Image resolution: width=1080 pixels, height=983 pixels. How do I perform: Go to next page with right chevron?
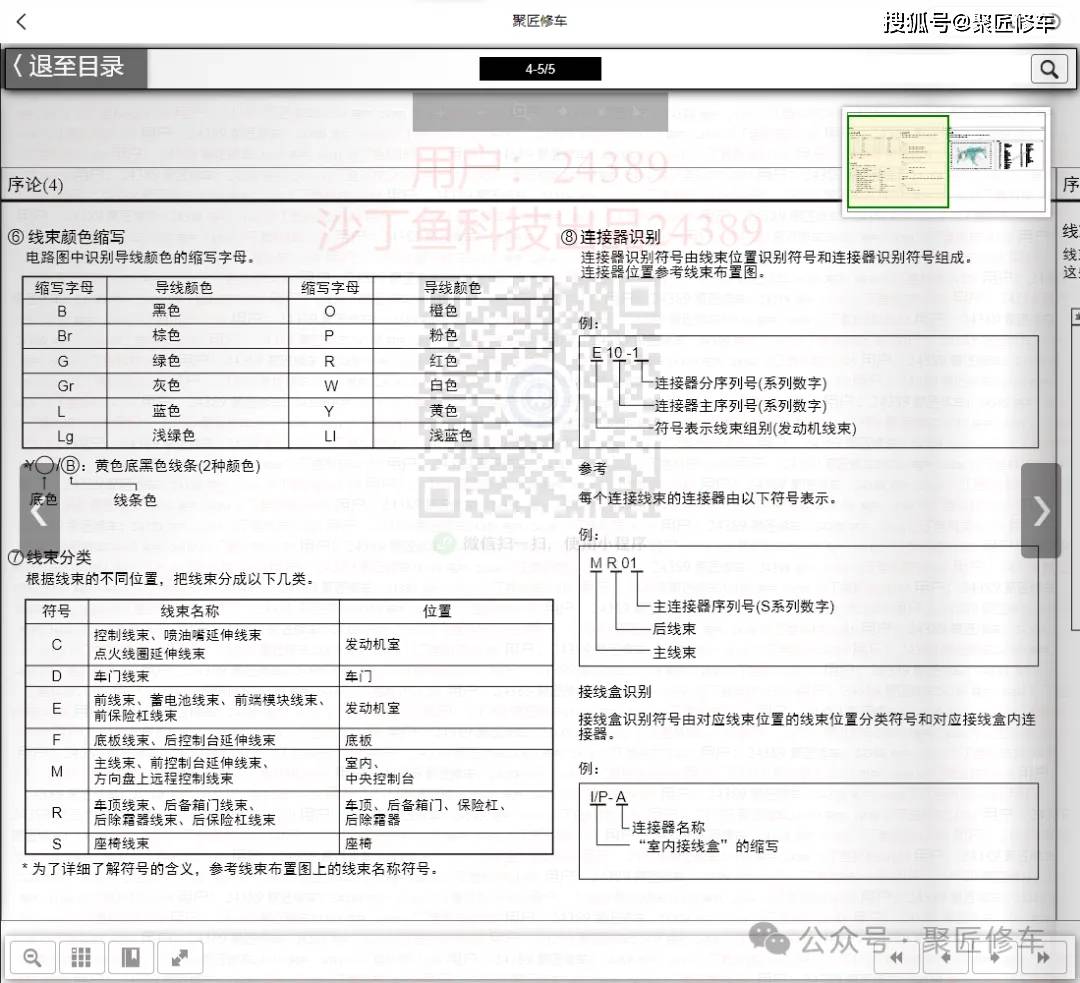point(1041,510)
